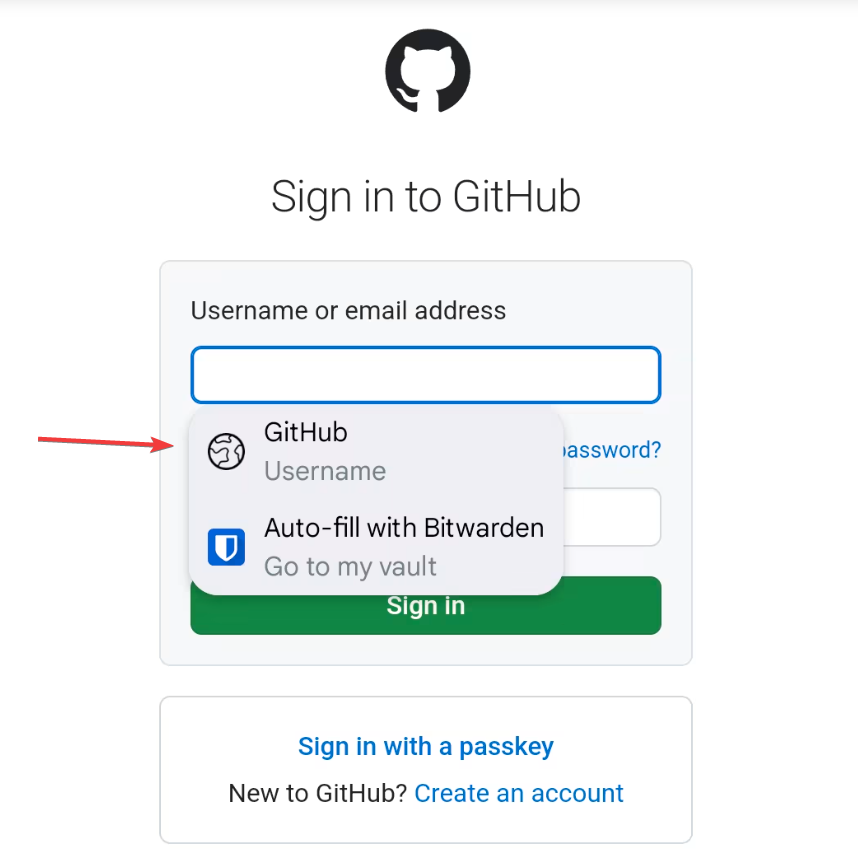Open vault via Go to my vault text
The height and width of the screenshot is (867, 858).
[350, 567]
